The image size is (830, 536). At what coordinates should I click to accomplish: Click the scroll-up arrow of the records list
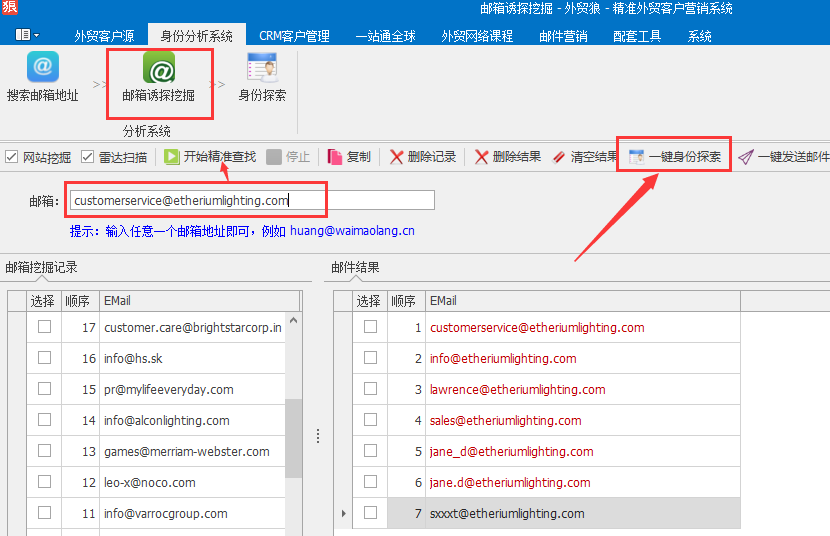click(x=293, y=320)
